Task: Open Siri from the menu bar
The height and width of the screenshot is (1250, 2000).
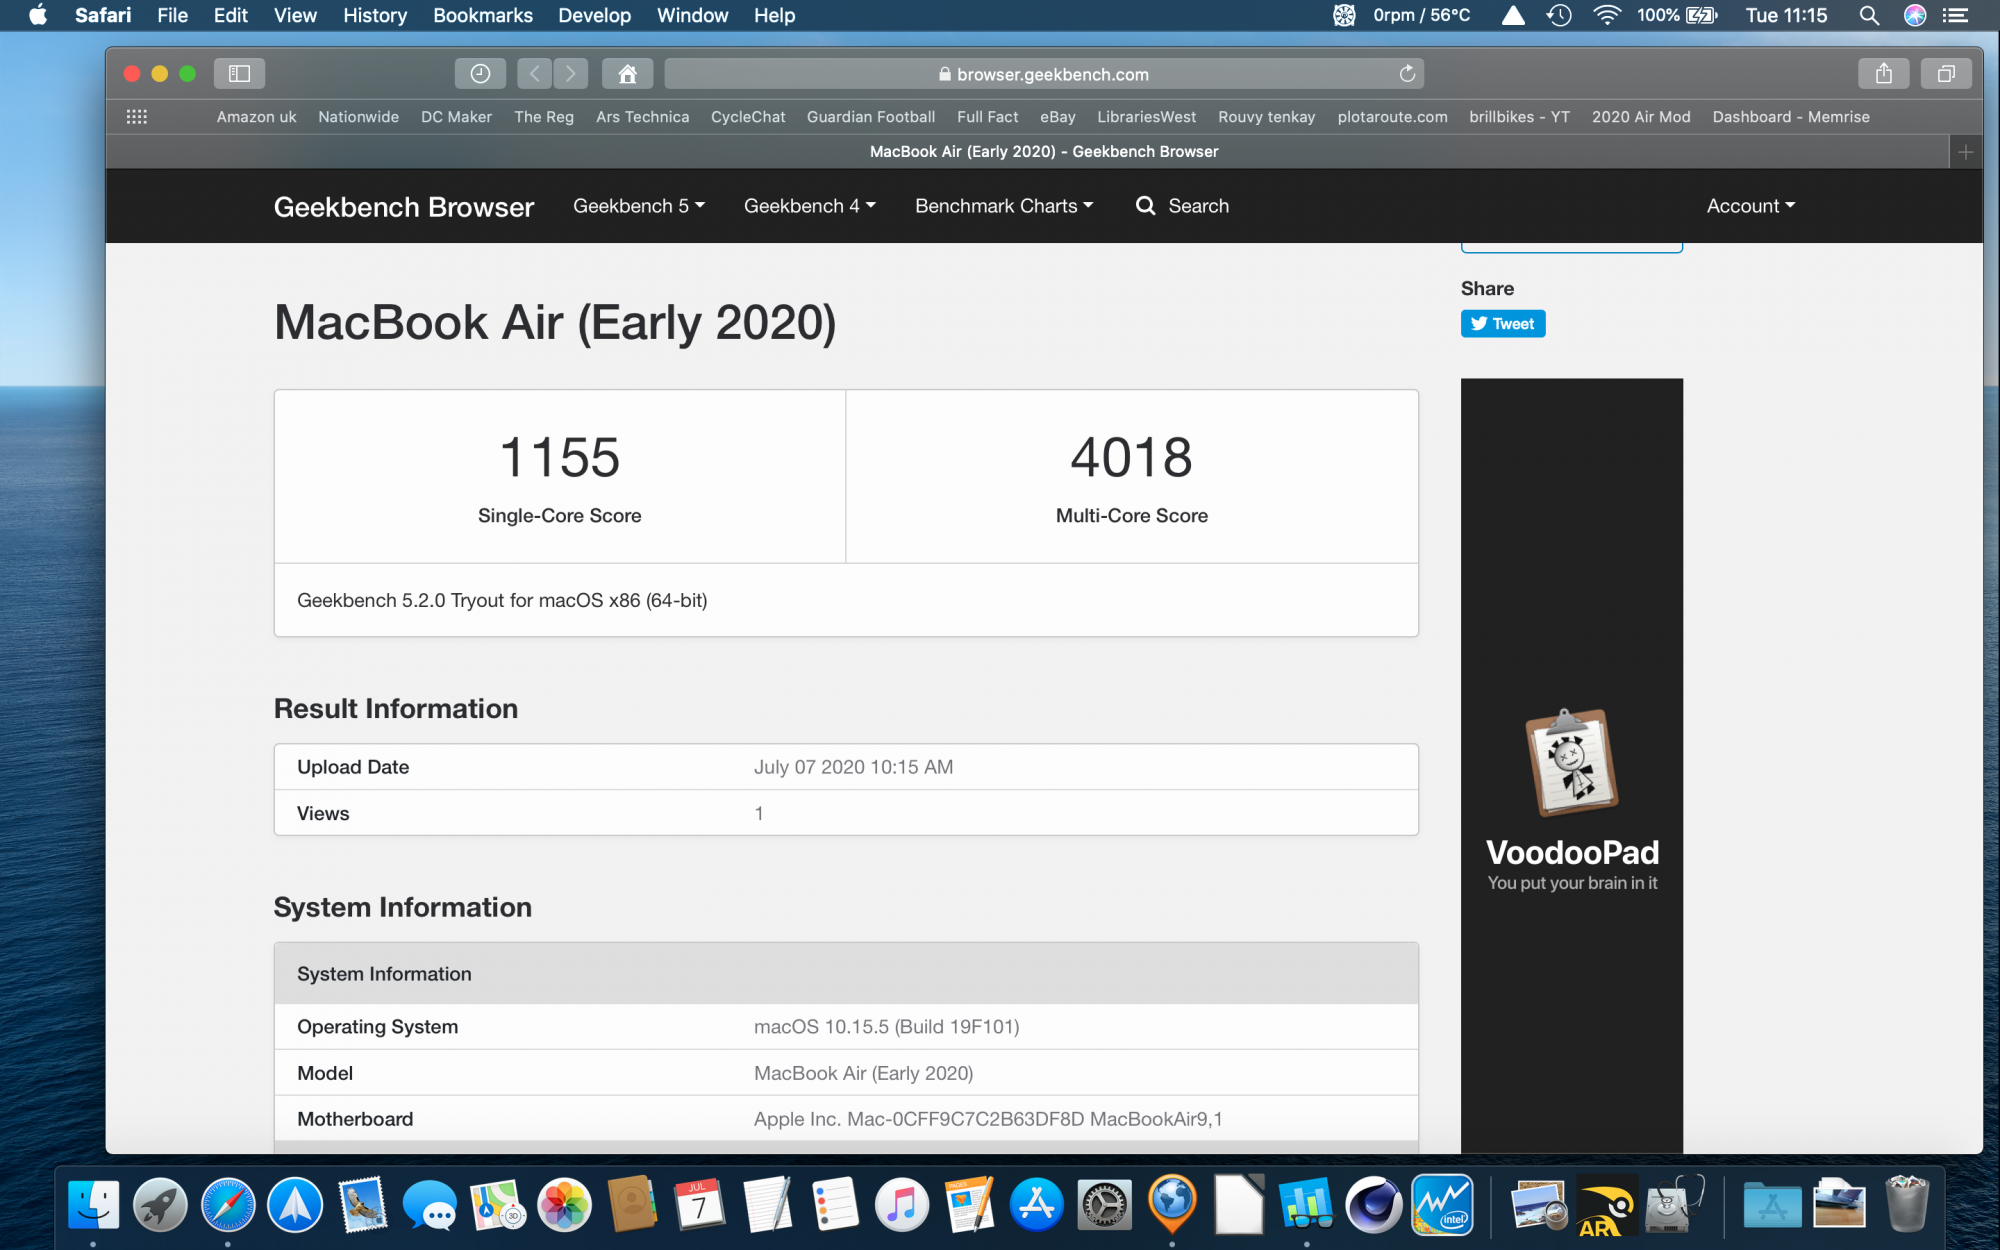Action: point(1914,15)
